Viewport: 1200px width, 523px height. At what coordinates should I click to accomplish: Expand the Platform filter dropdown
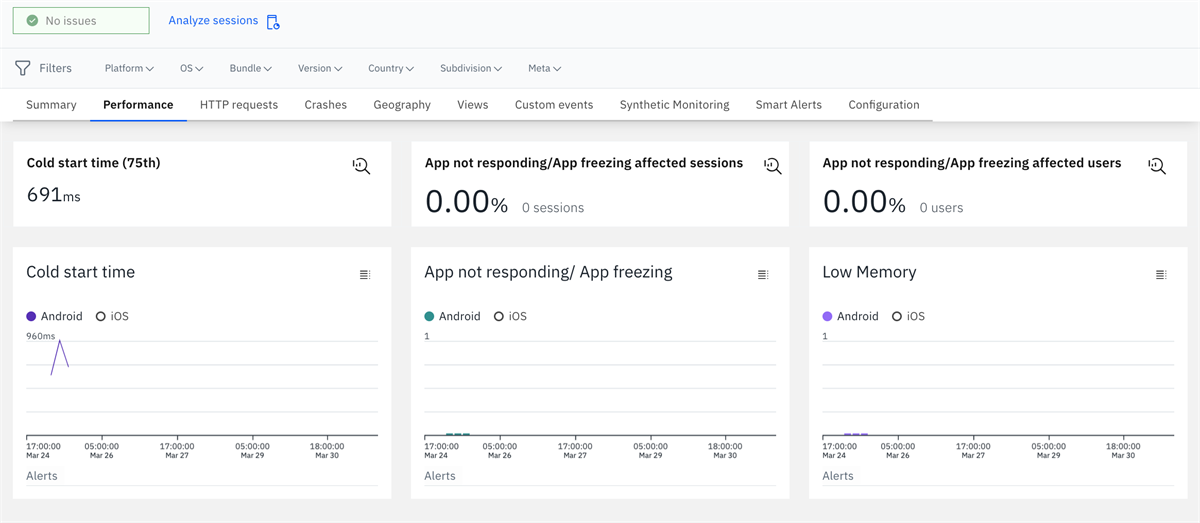click(129, 68)
